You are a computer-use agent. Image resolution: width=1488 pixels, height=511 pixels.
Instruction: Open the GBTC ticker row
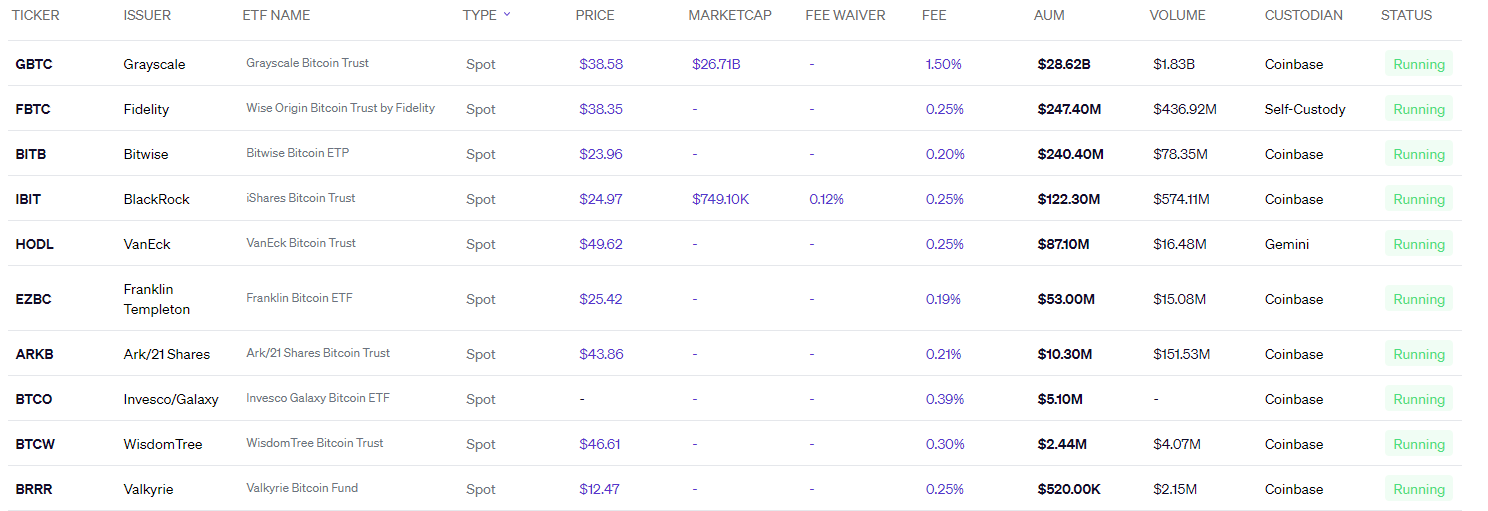[34, 64]
